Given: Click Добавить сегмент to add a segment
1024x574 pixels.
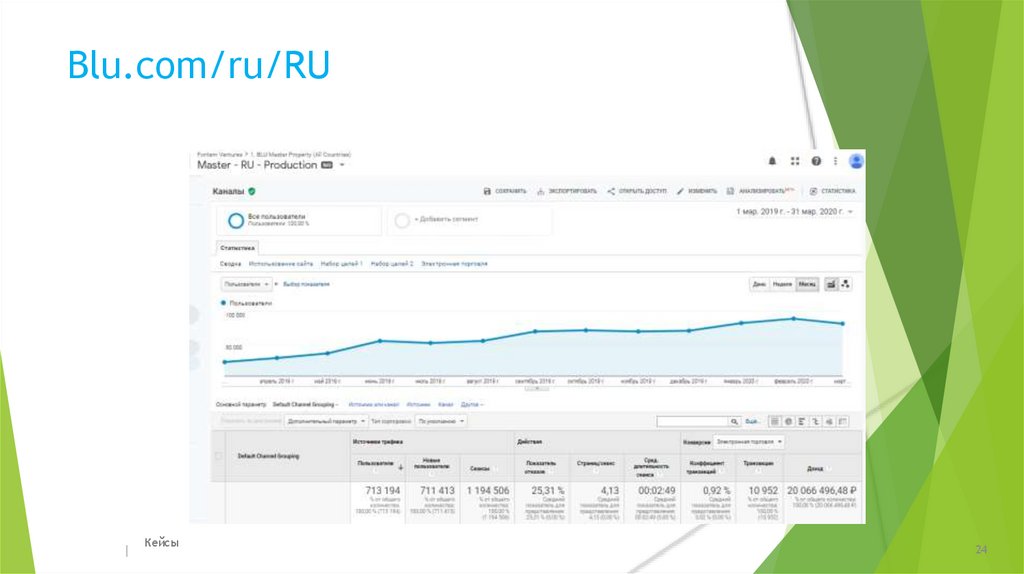Looking at the screenshot, I should pyautogui.click(x=470, y=220).
